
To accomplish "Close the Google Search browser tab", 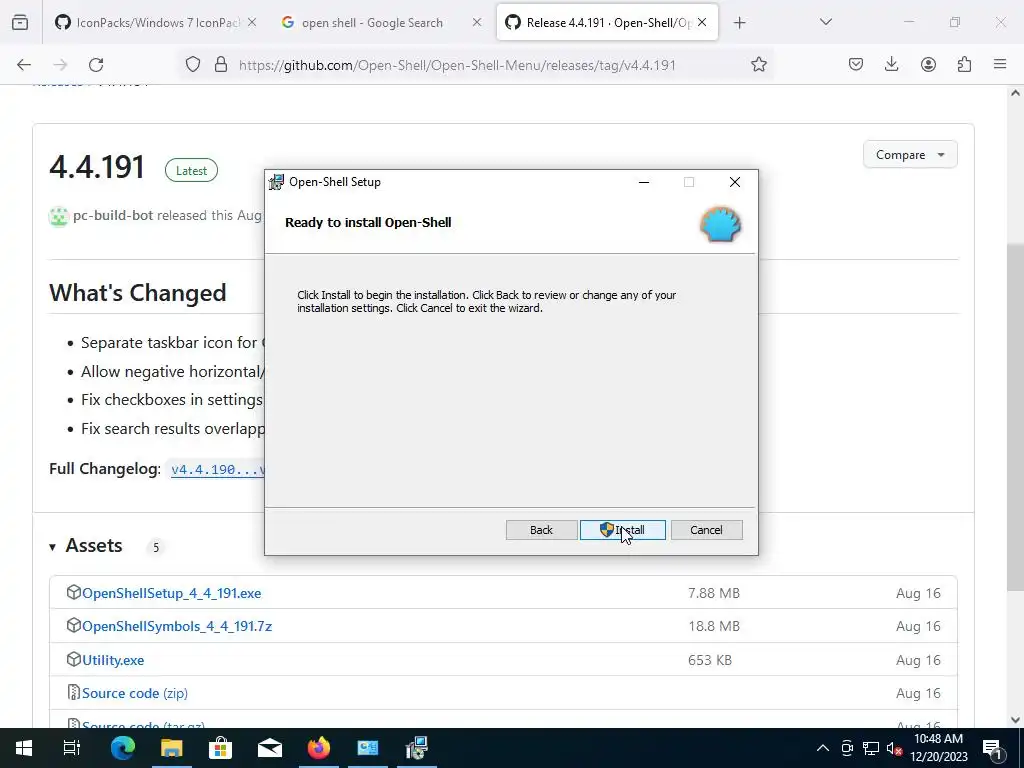I will pyautogui.click(x=477, y=23).
